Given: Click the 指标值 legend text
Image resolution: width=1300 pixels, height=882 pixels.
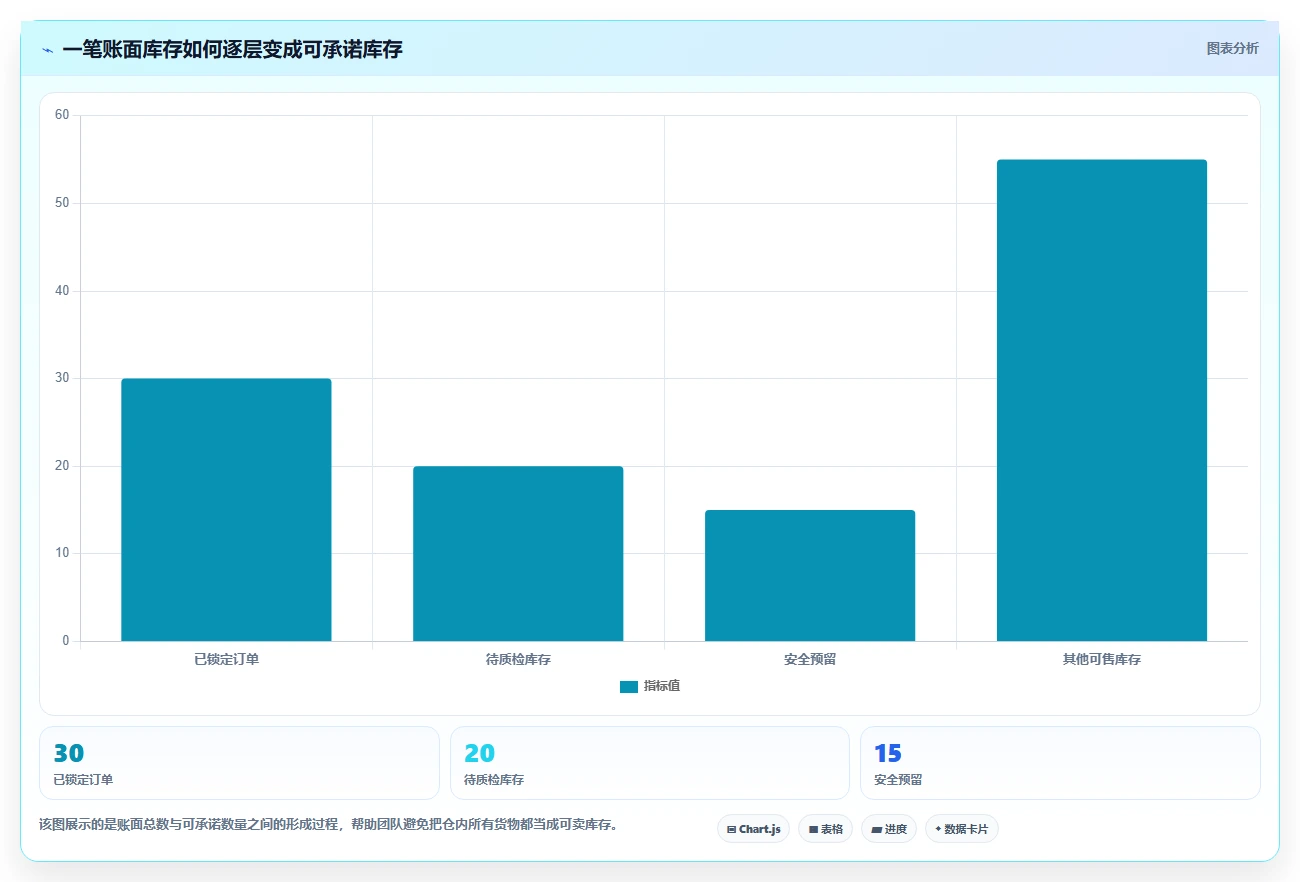Looking at the screenshot, I should point(662,686).
